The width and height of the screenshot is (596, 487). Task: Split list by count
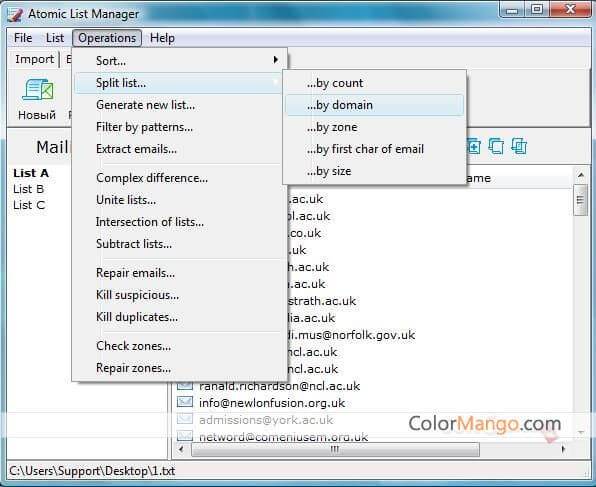[374, 83]
